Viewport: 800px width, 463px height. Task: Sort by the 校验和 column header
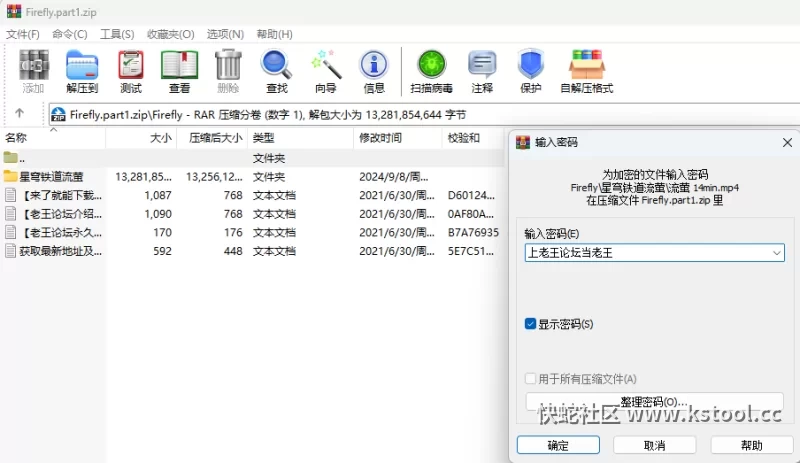click(473, 138)
